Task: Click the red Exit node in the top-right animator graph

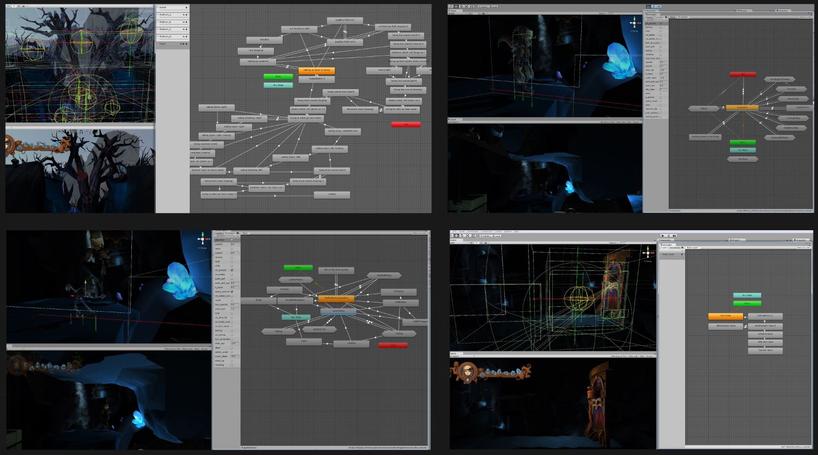Action: [x=742, y=74]
